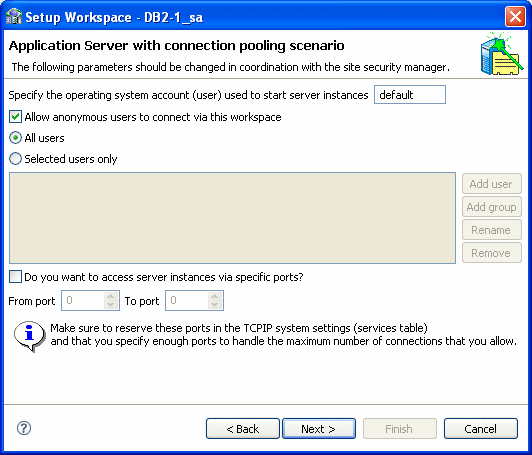Click the Add user button
532x455 pixels.
(x=491, y=184)
